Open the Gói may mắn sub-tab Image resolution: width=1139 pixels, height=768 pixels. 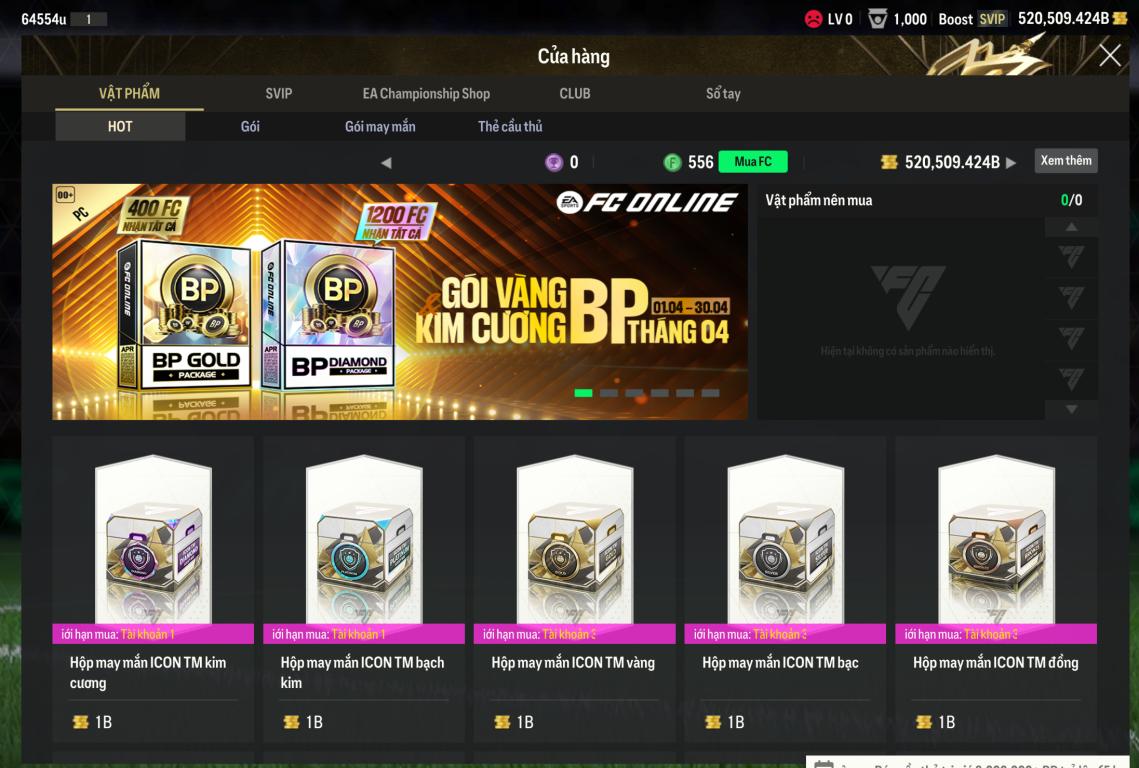pos(380,126)
